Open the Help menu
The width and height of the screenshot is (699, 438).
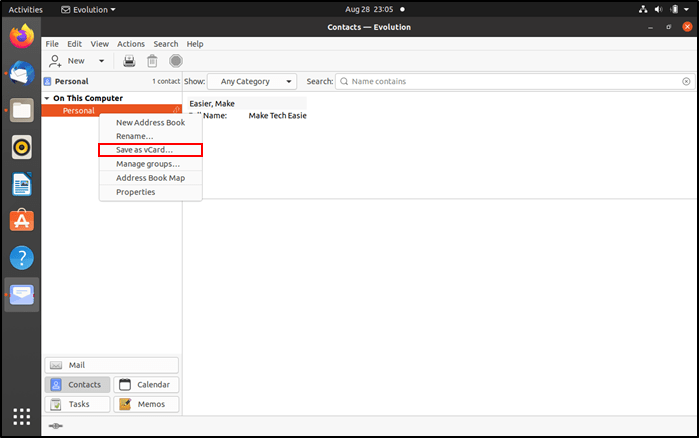pyautogui.click(x=195, y=44)
